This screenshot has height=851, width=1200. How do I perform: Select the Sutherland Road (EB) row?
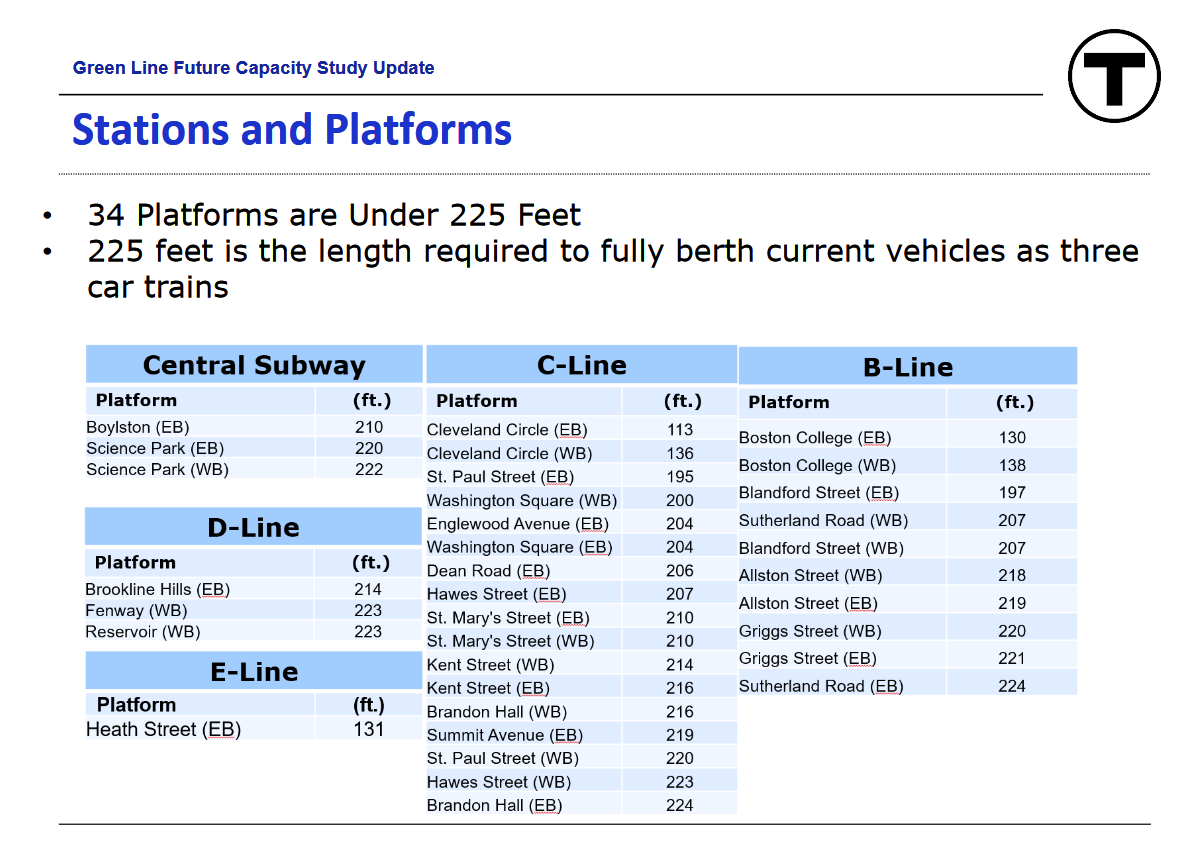(820, 686)
